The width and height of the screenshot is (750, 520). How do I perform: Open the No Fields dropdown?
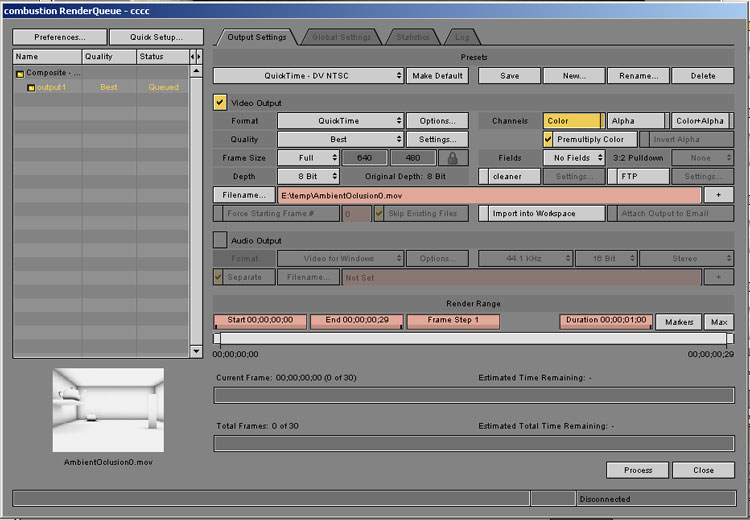pyautogui.click(x=574, y=158)
